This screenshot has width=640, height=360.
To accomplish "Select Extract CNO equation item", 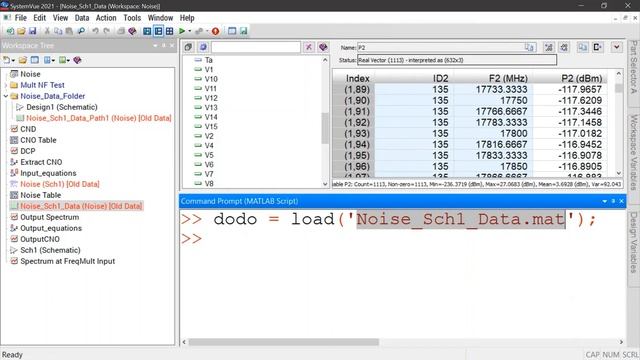I will [x=41, y=162].
